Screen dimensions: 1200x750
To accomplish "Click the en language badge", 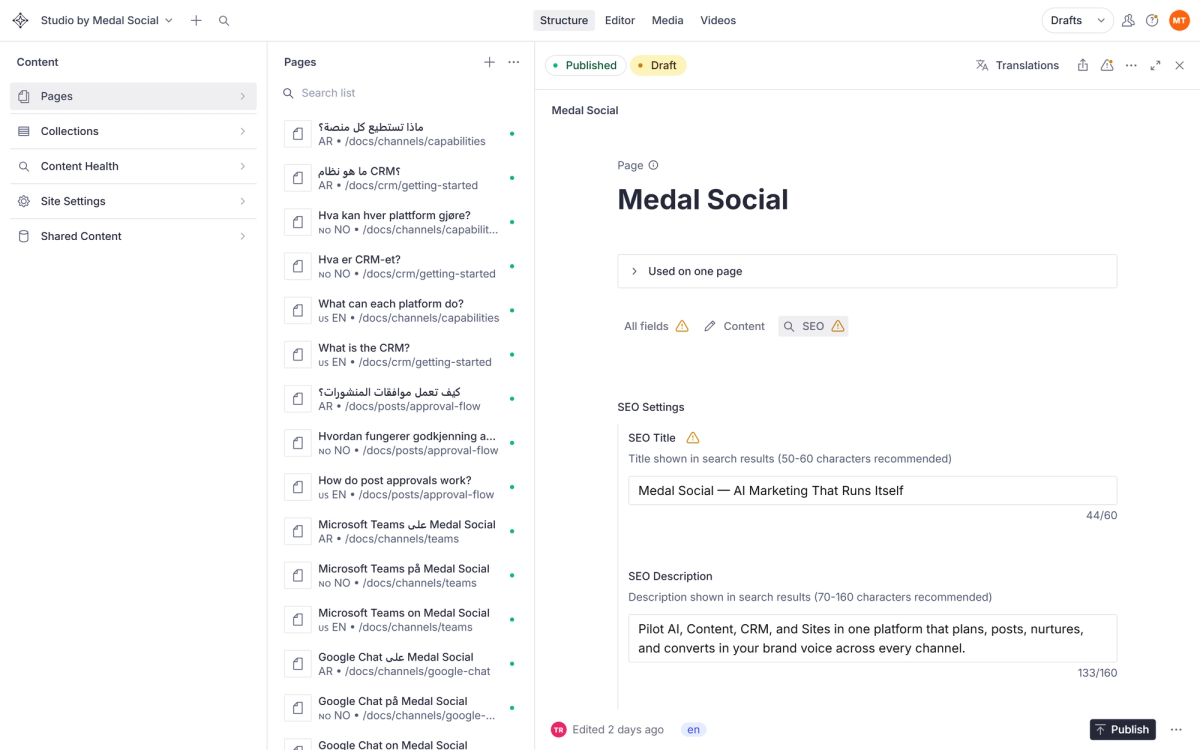I will point(693,730).
